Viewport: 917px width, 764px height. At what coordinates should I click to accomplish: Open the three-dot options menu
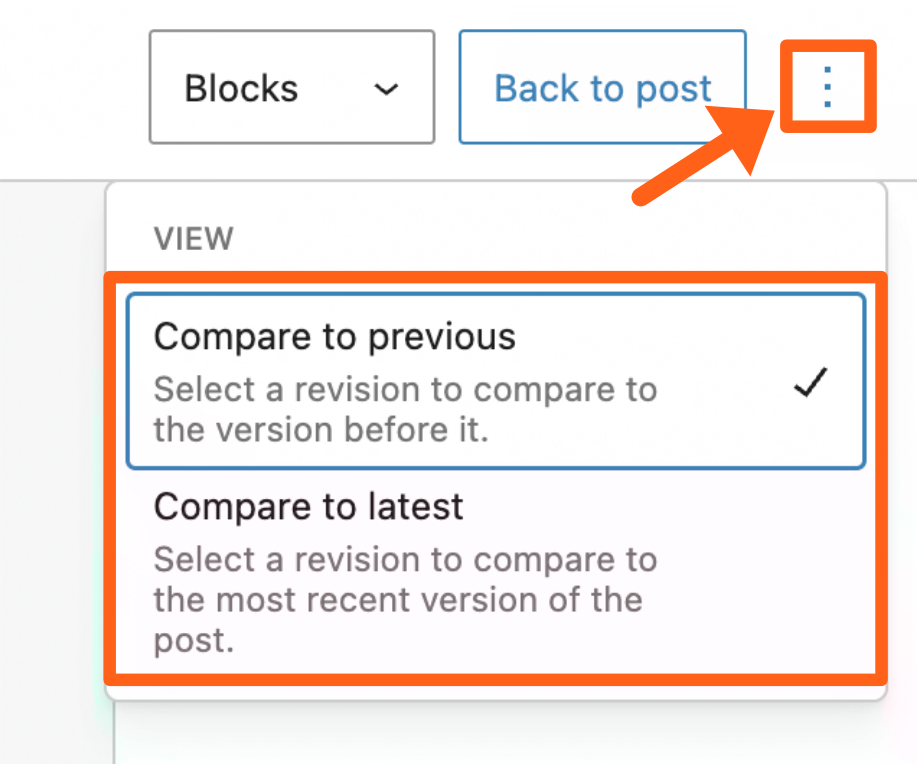click(827, 88)
